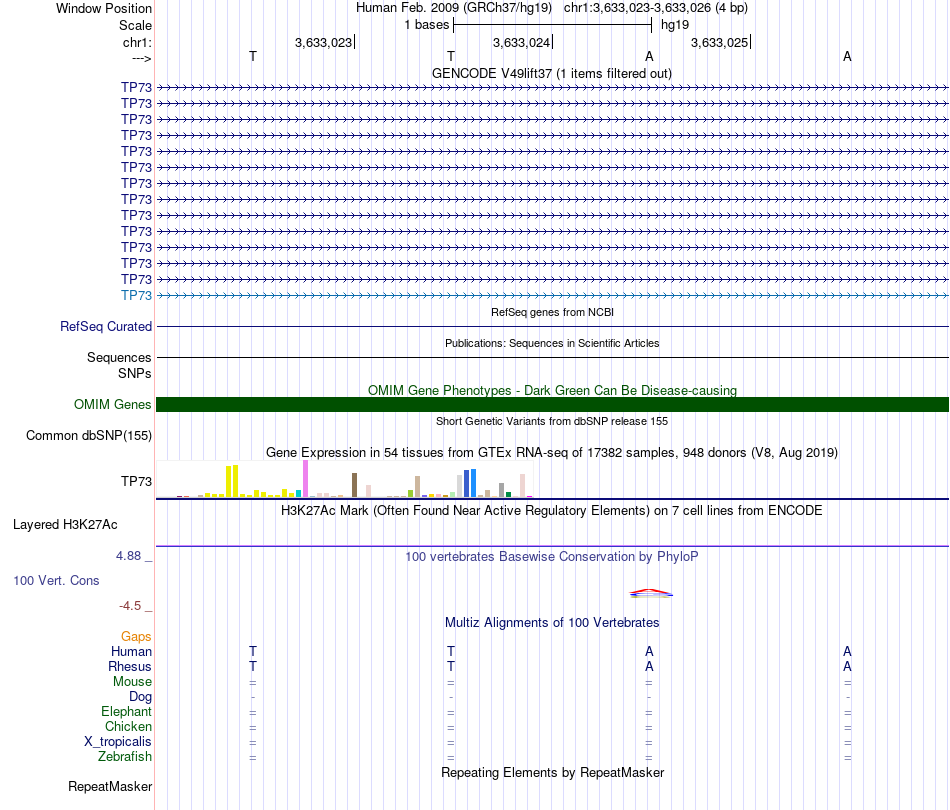Click TP73 label beside the GTEx bar chart
This screenshot has width=950, height=810.
(136, 481)
